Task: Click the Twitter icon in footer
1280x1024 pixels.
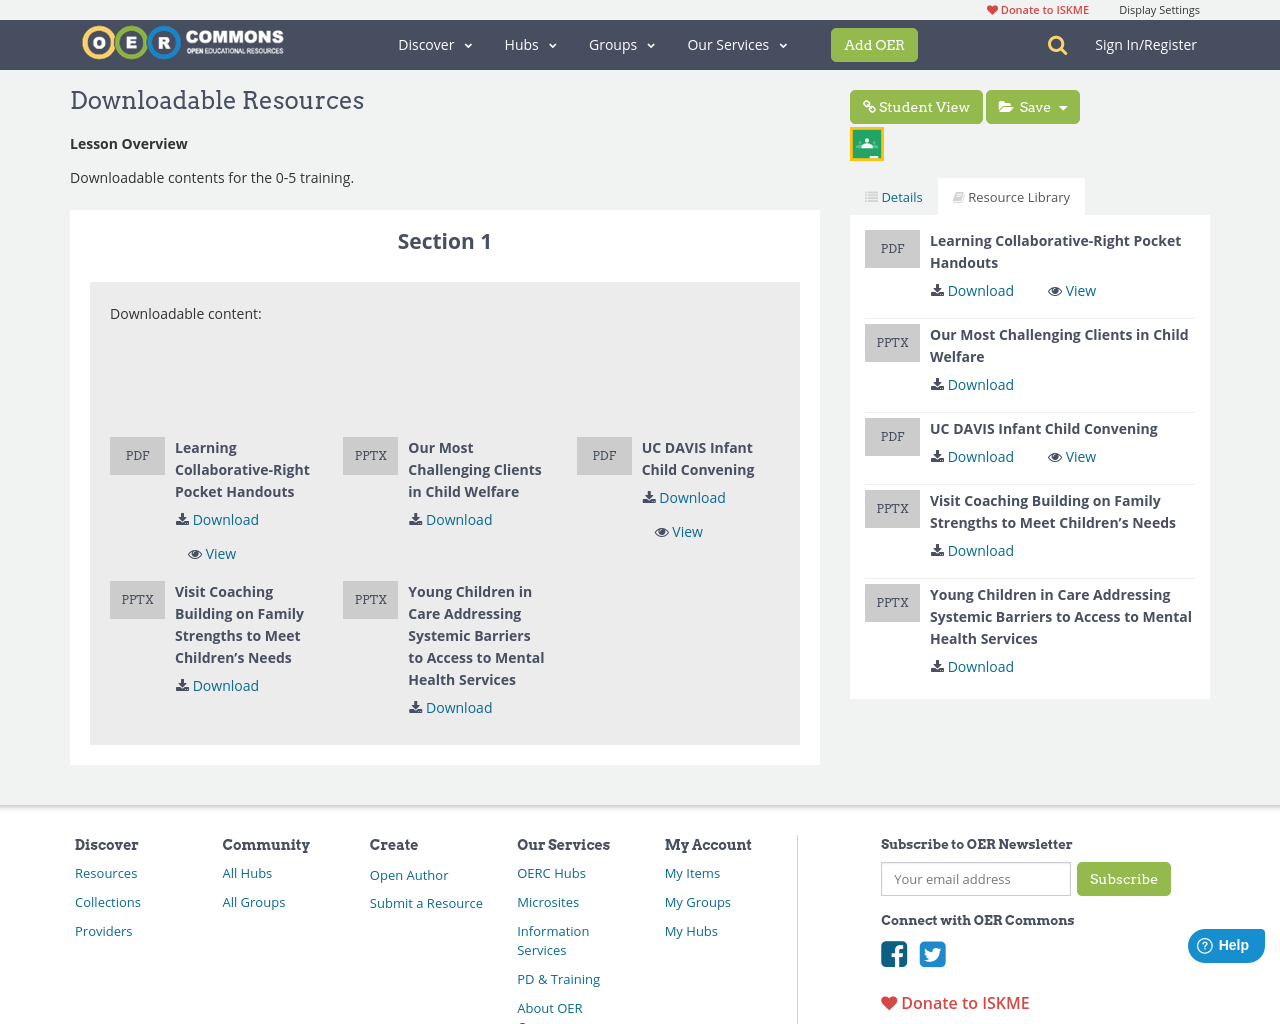Action: click(933, 954)
